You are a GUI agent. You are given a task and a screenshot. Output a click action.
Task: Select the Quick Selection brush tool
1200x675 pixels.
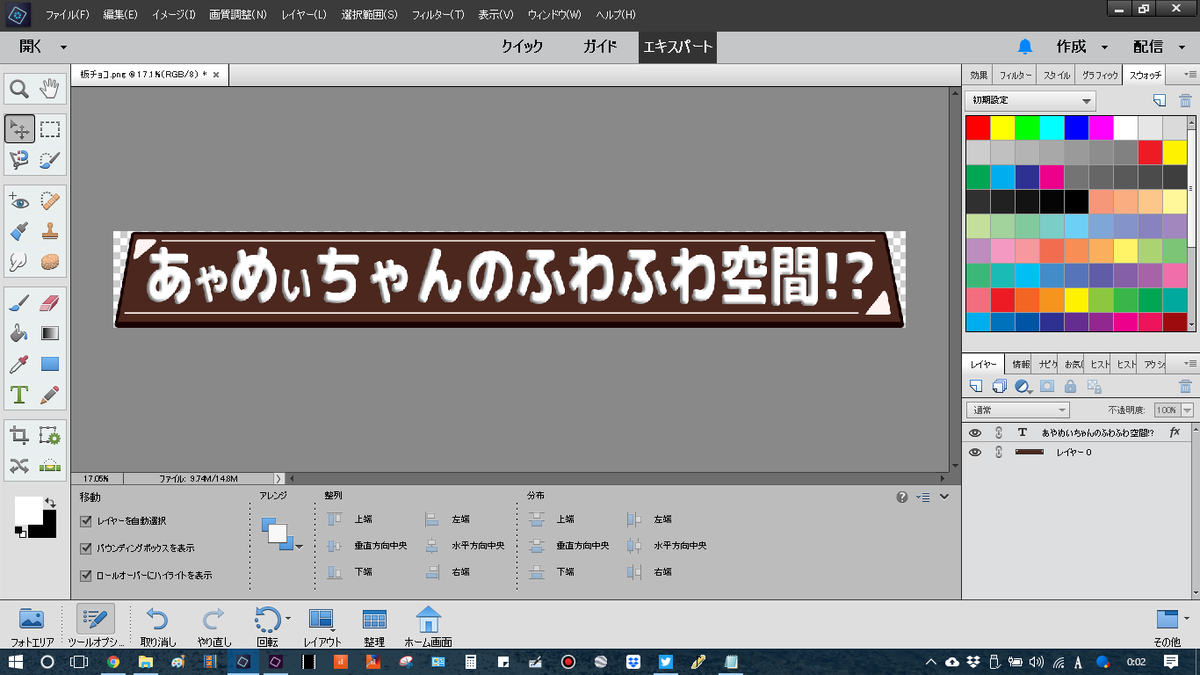click(50, 159)
